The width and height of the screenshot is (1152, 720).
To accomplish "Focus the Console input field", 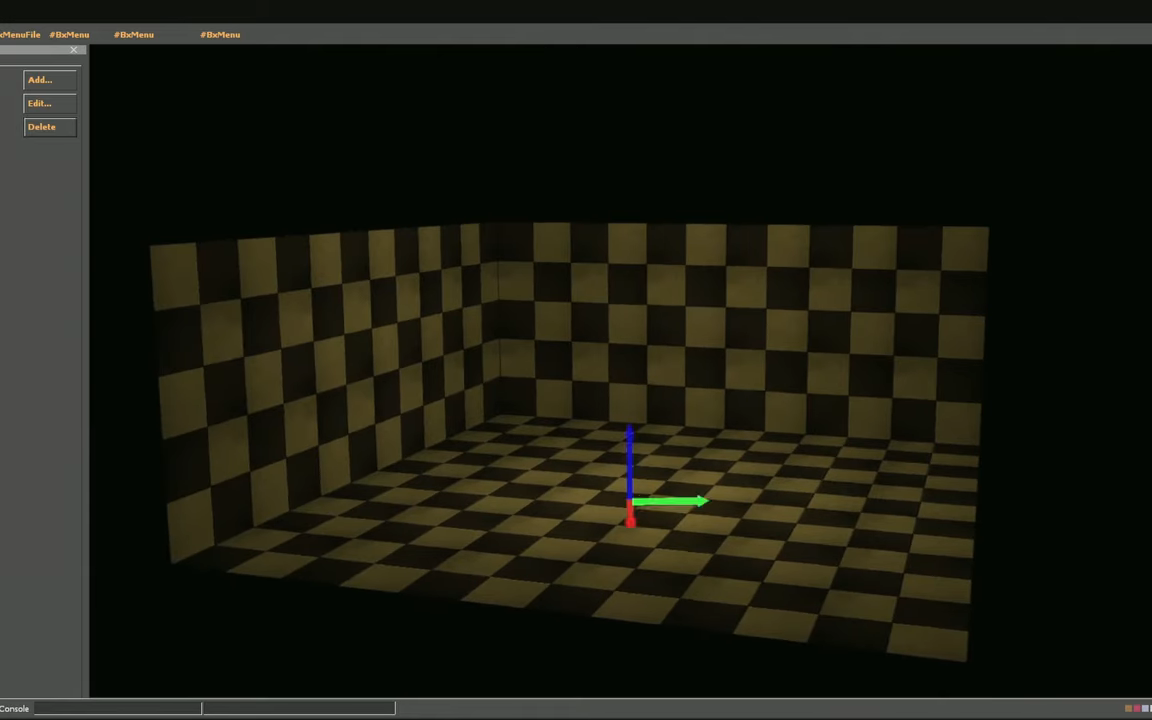I will (x=117, y=709).
